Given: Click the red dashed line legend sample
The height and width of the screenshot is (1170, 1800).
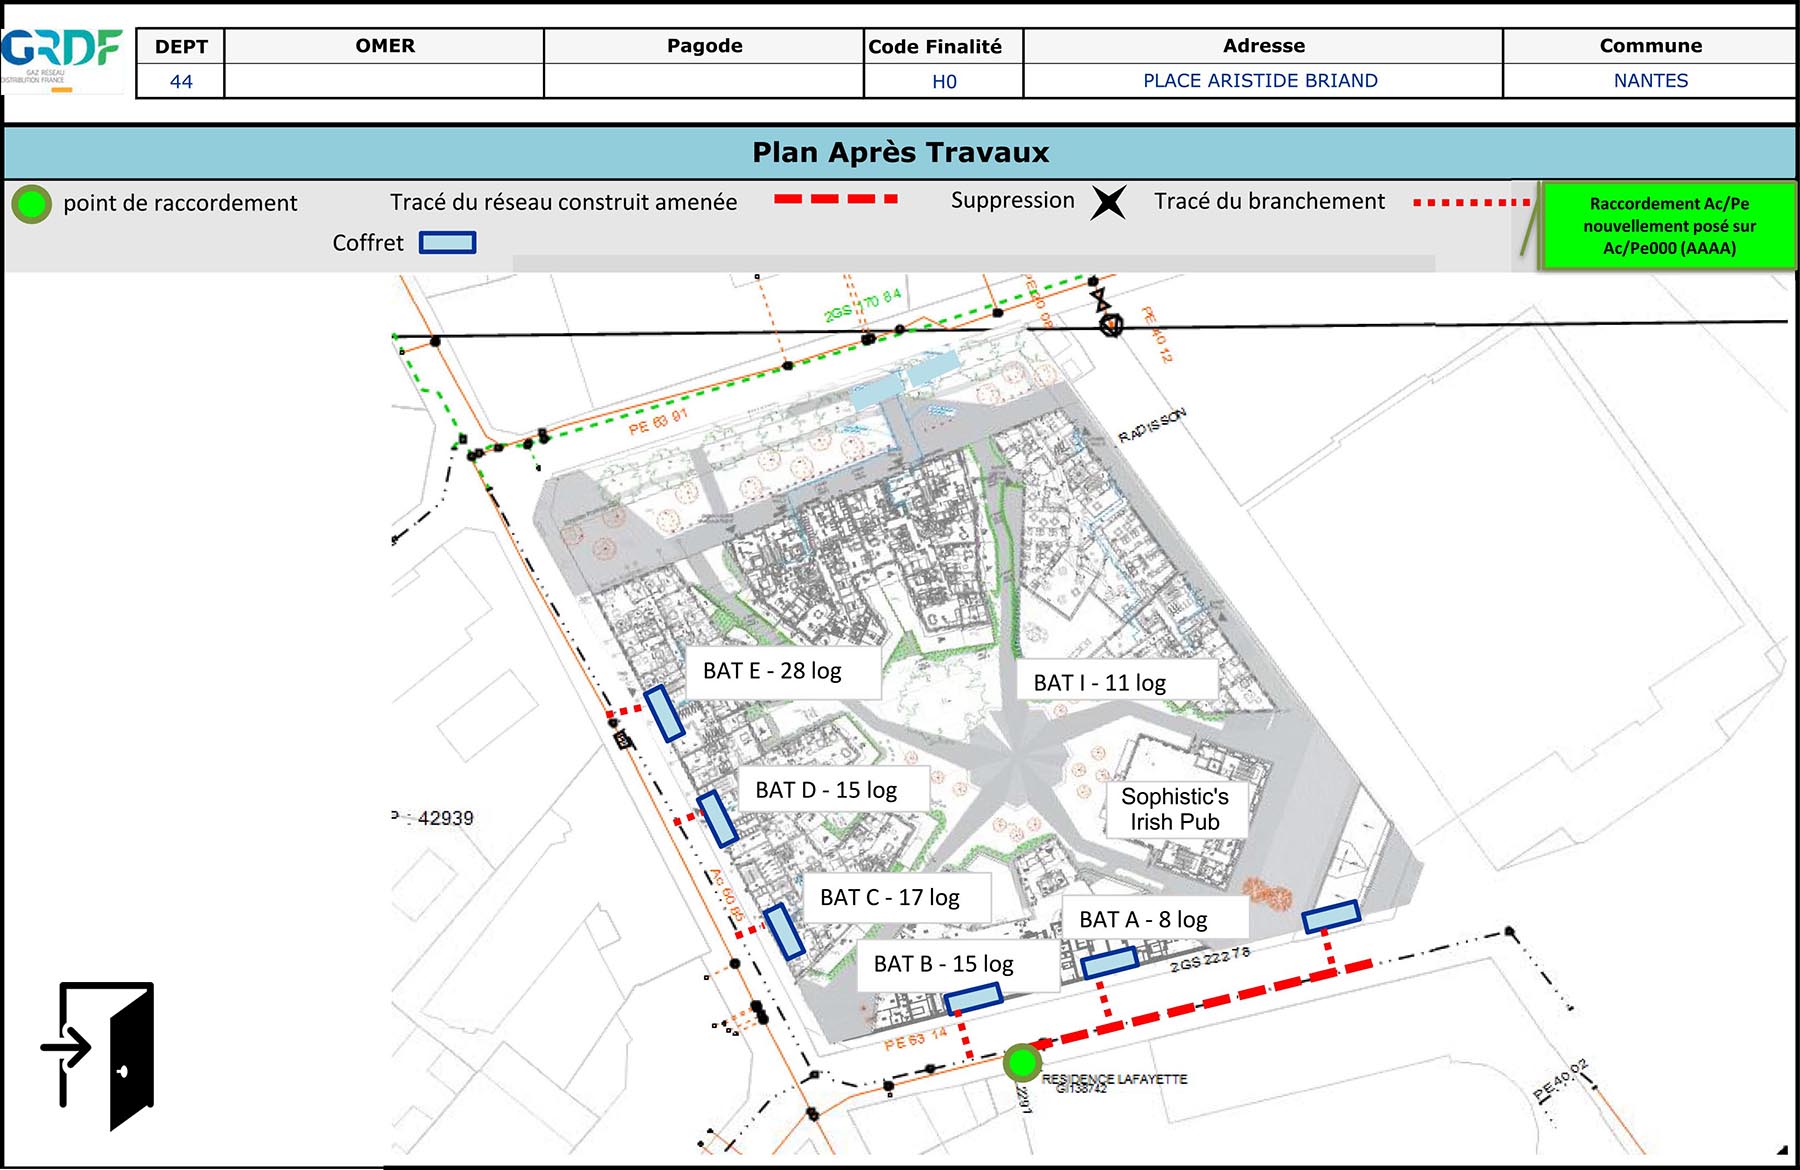Looking at the screenshot, I should click(835, 200).
